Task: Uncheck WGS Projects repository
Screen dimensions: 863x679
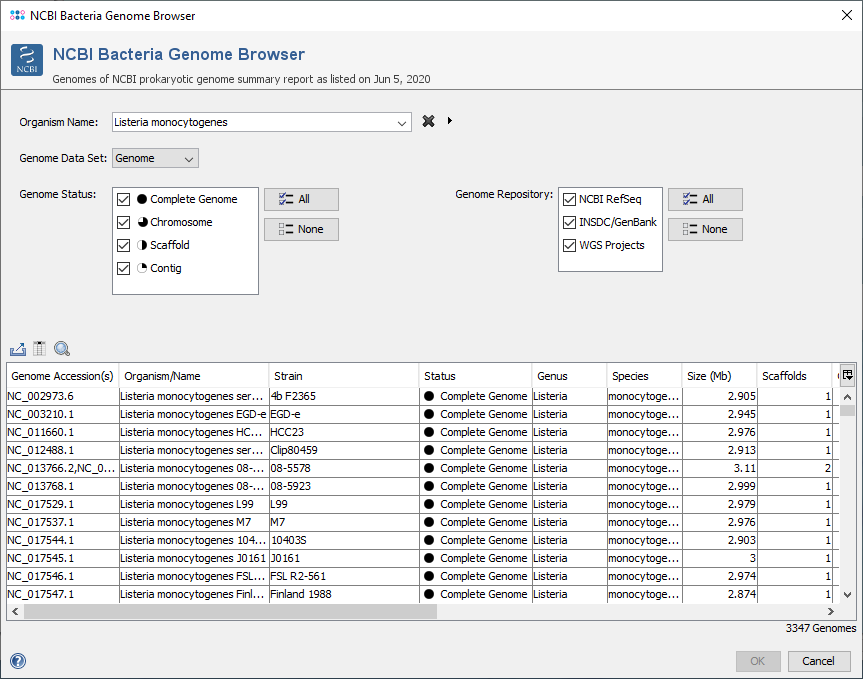Action: (570, 245)
